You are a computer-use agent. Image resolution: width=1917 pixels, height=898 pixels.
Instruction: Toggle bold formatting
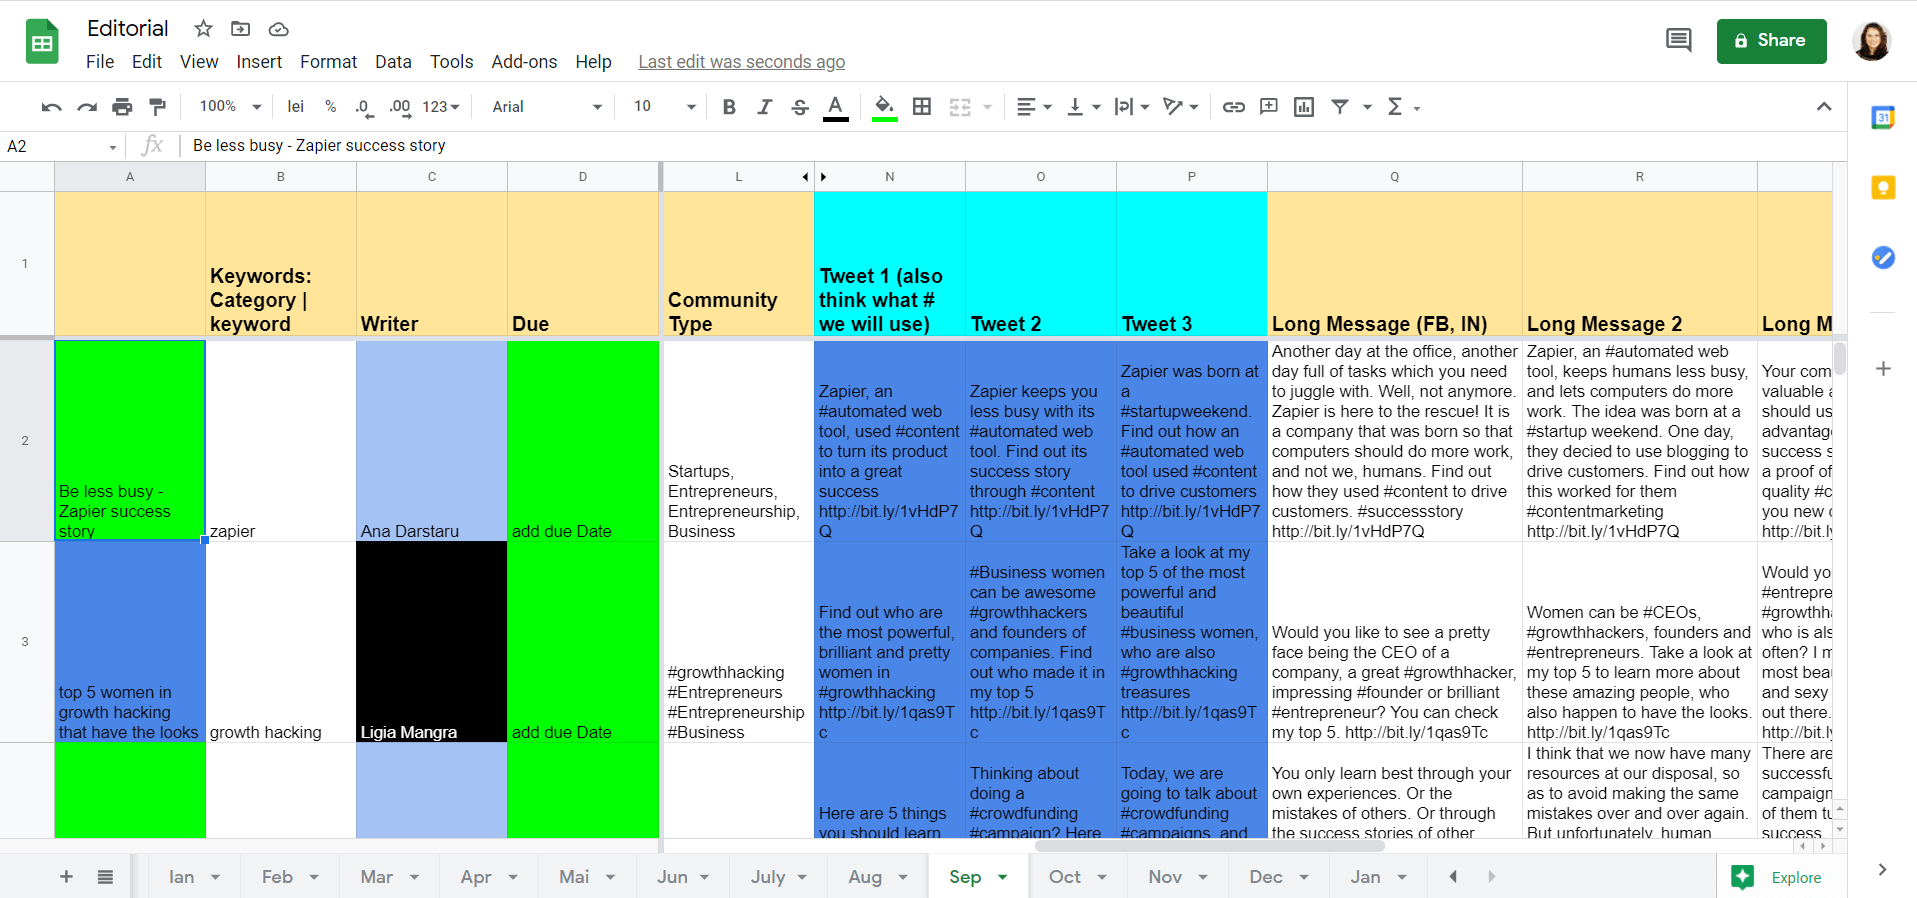[729, 107]
